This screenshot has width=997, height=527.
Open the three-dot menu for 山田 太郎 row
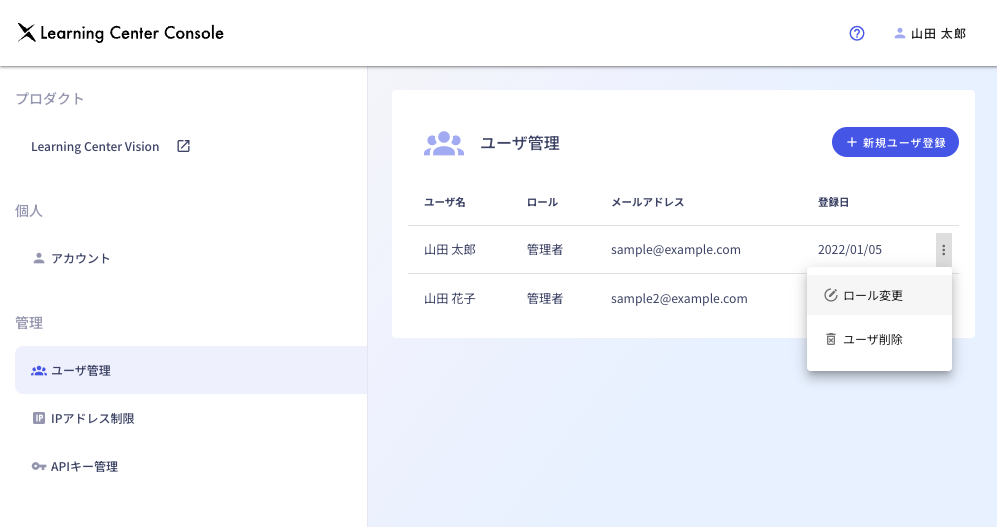[943, 250]
